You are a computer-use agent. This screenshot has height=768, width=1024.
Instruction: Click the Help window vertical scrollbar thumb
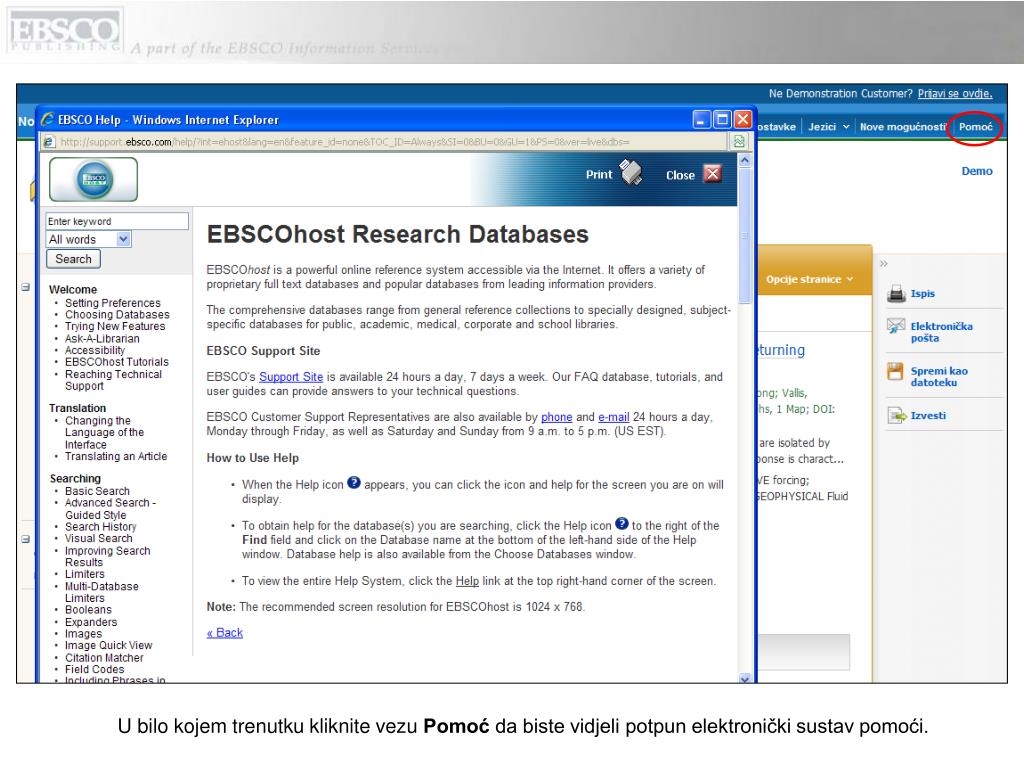pyautogui.click(x=745, y=236)
